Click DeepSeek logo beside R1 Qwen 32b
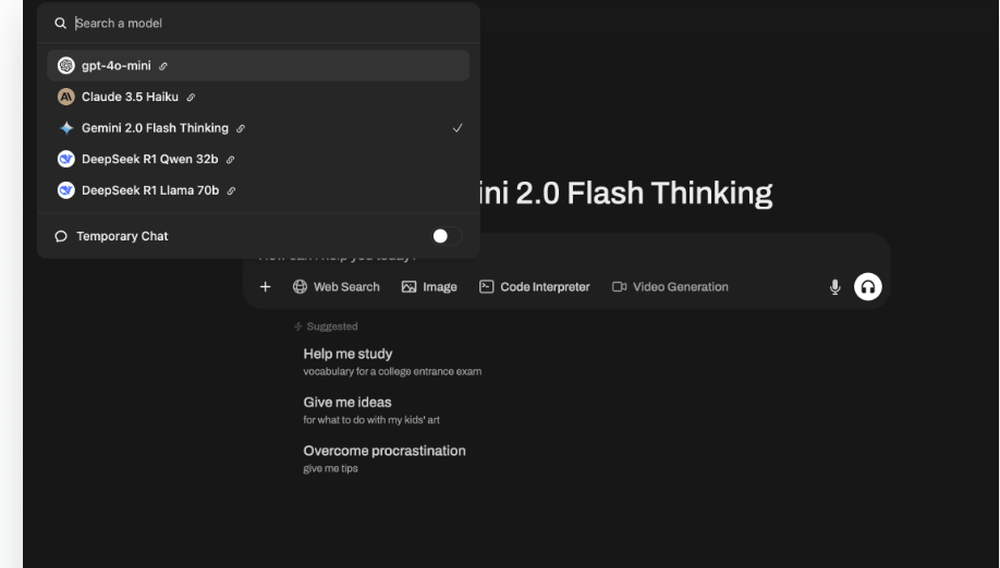 coord(66,159)
